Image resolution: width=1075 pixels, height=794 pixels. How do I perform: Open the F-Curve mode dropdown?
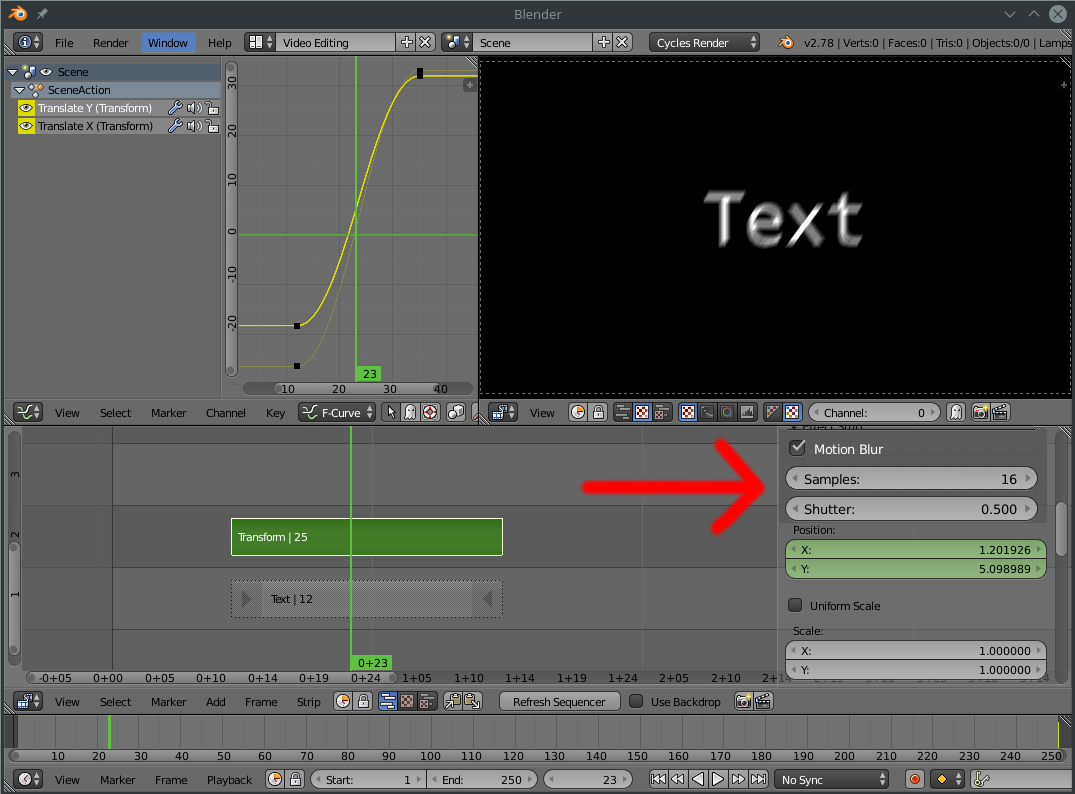(337, 413)
